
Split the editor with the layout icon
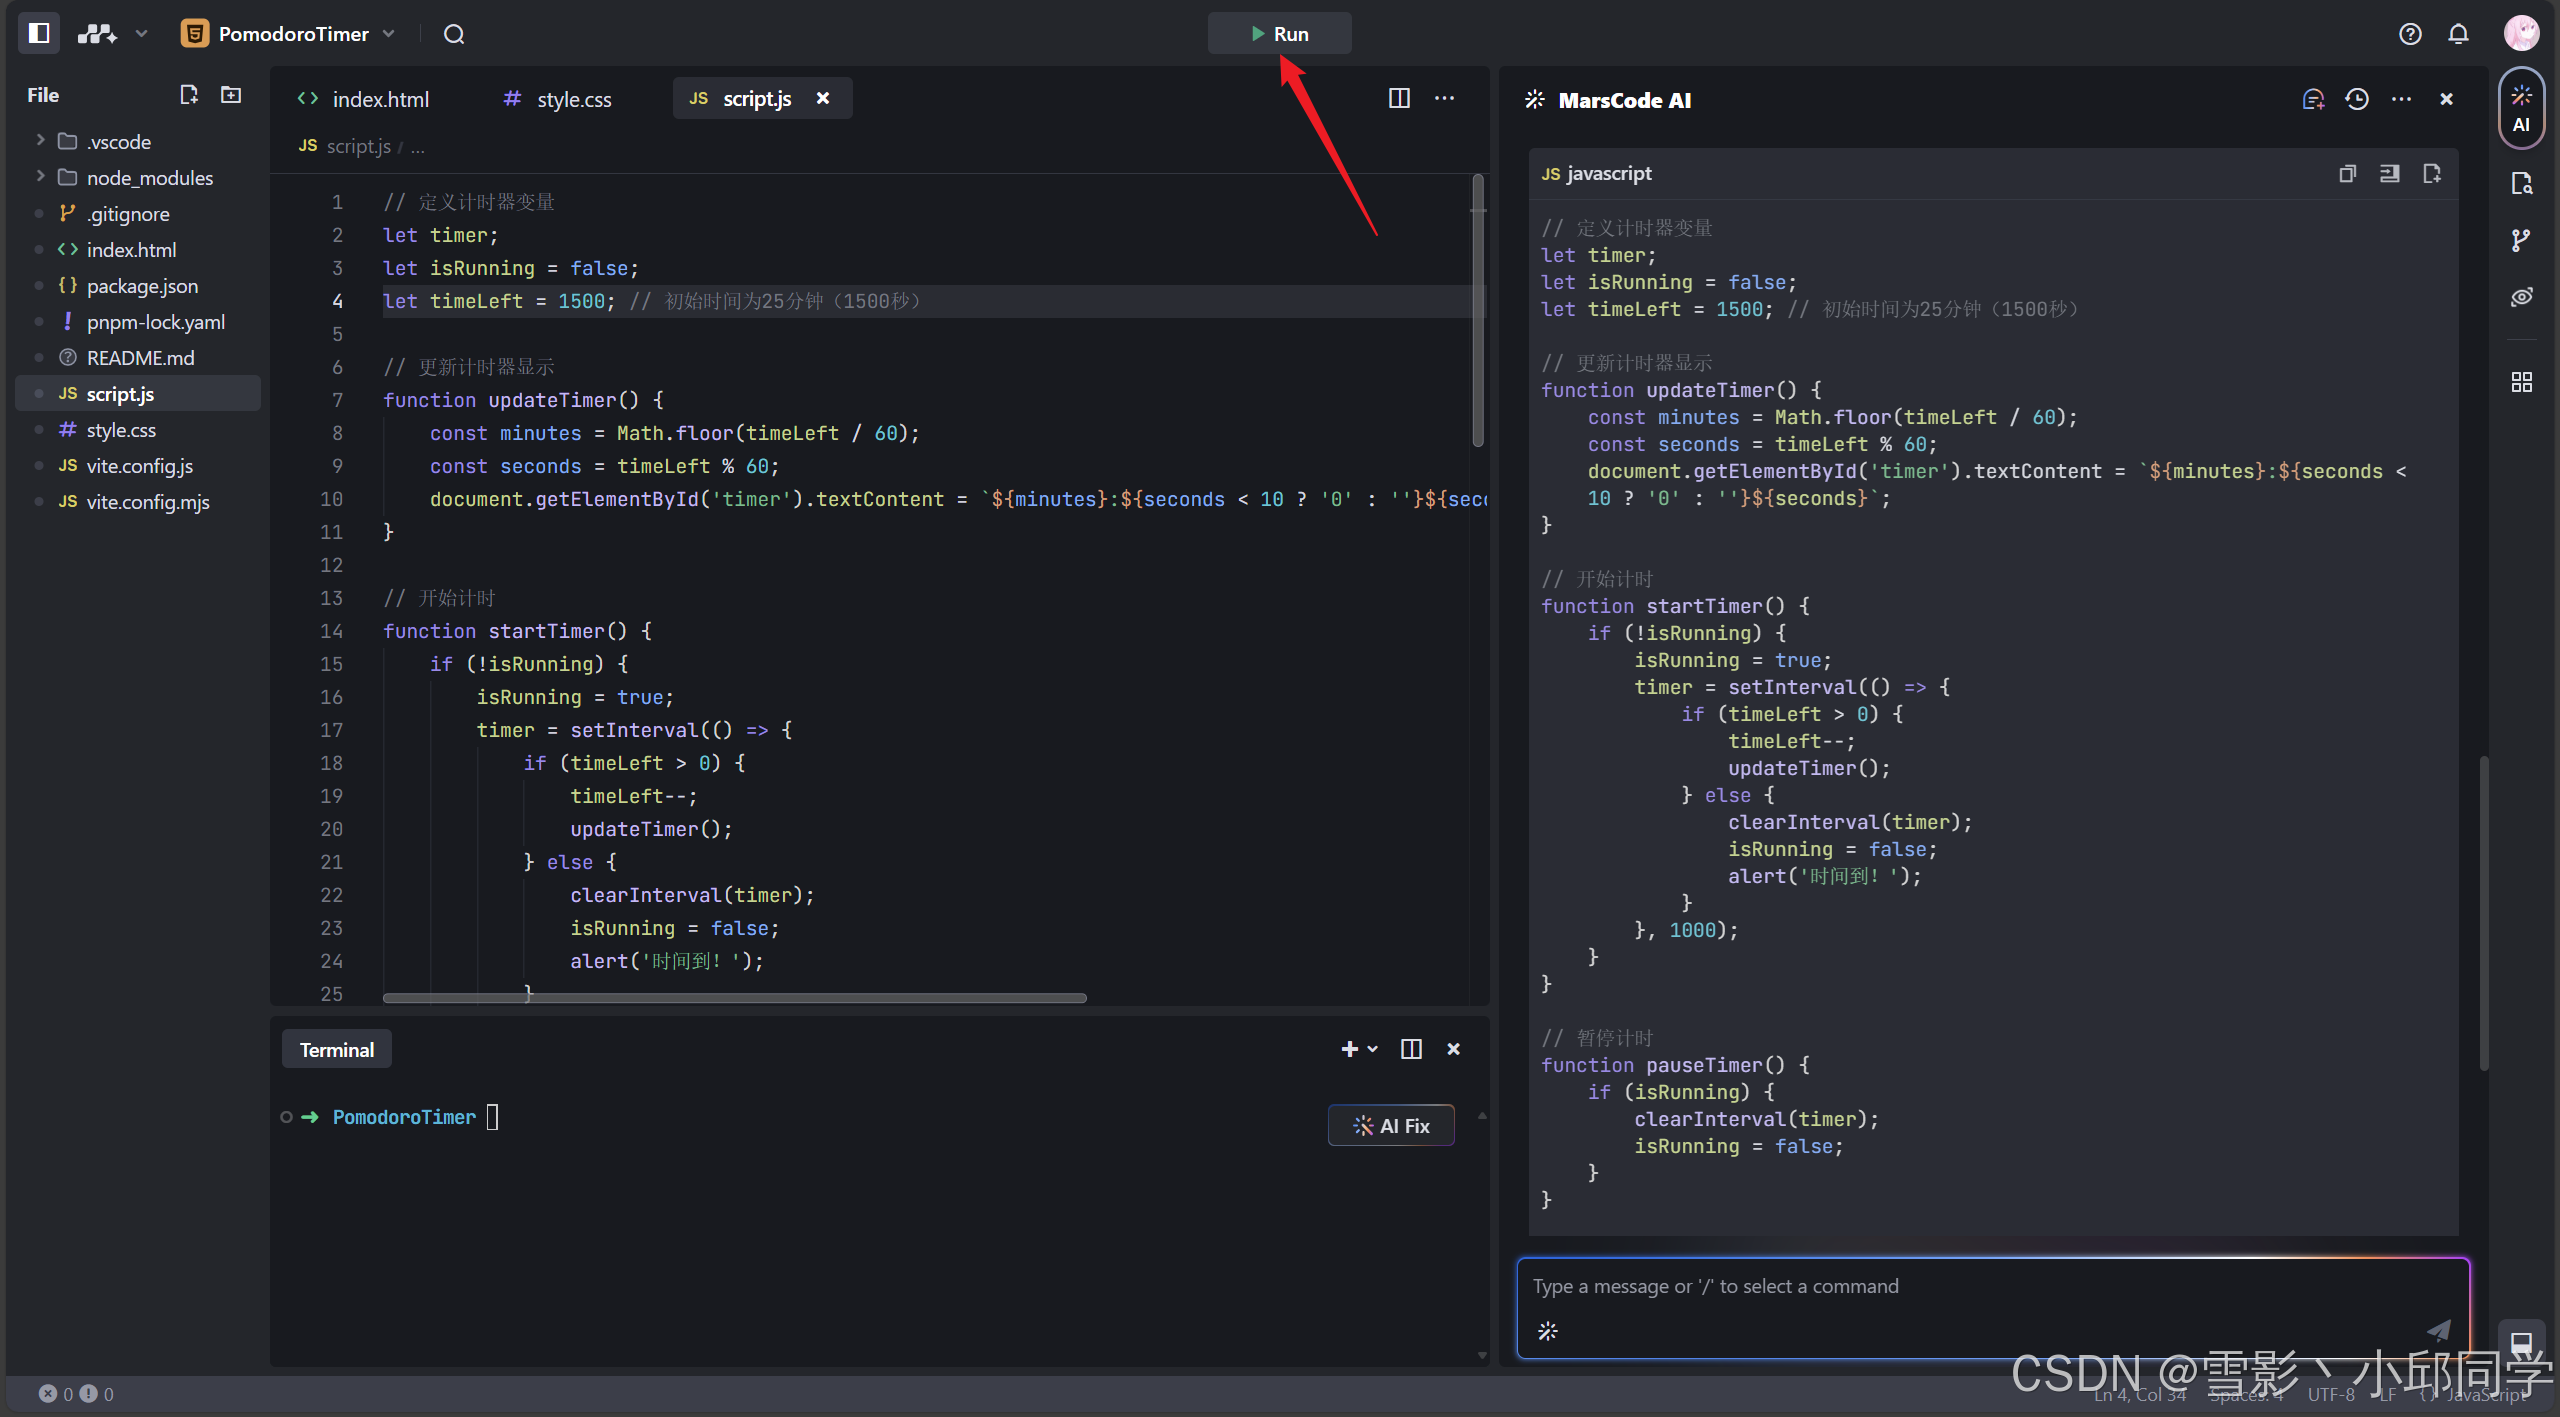[1399, 98]
